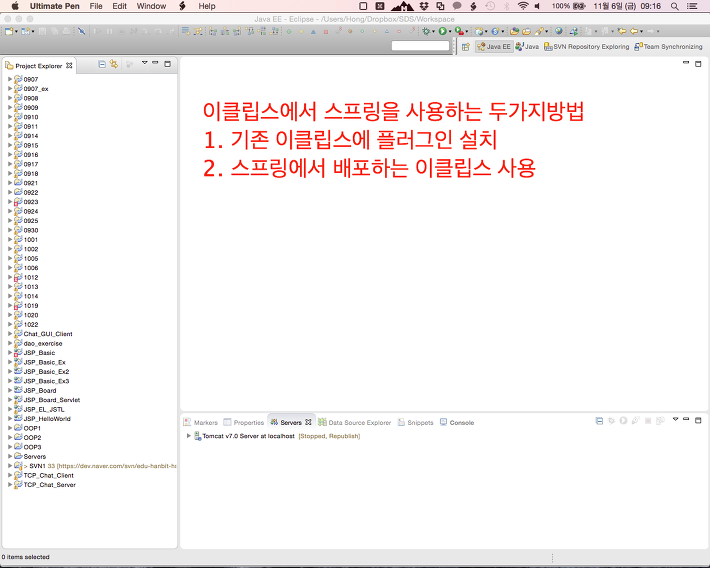This screenshot has height=568, width=710.
Task: Switch to the Java perspective
Action: (x=527, y=47)
